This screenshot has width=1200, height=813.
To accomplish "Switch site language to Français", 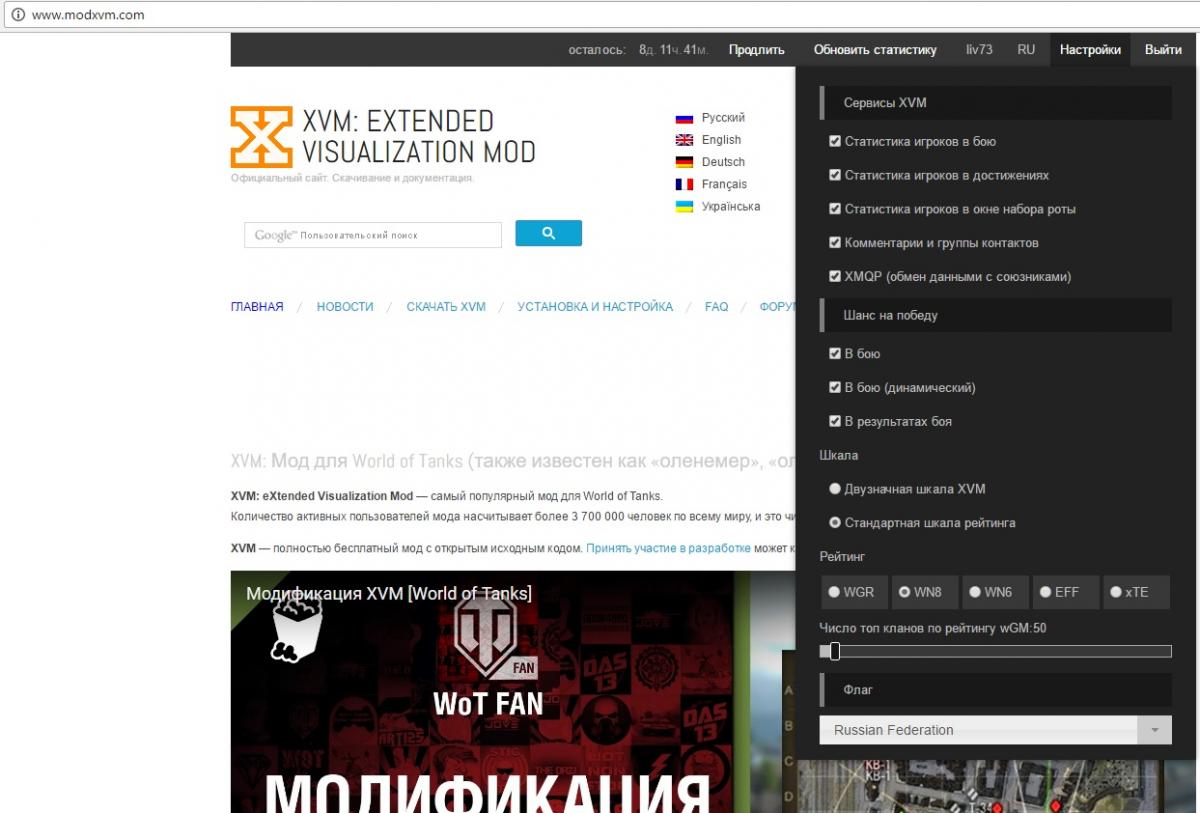I will [x=724, y=184].
